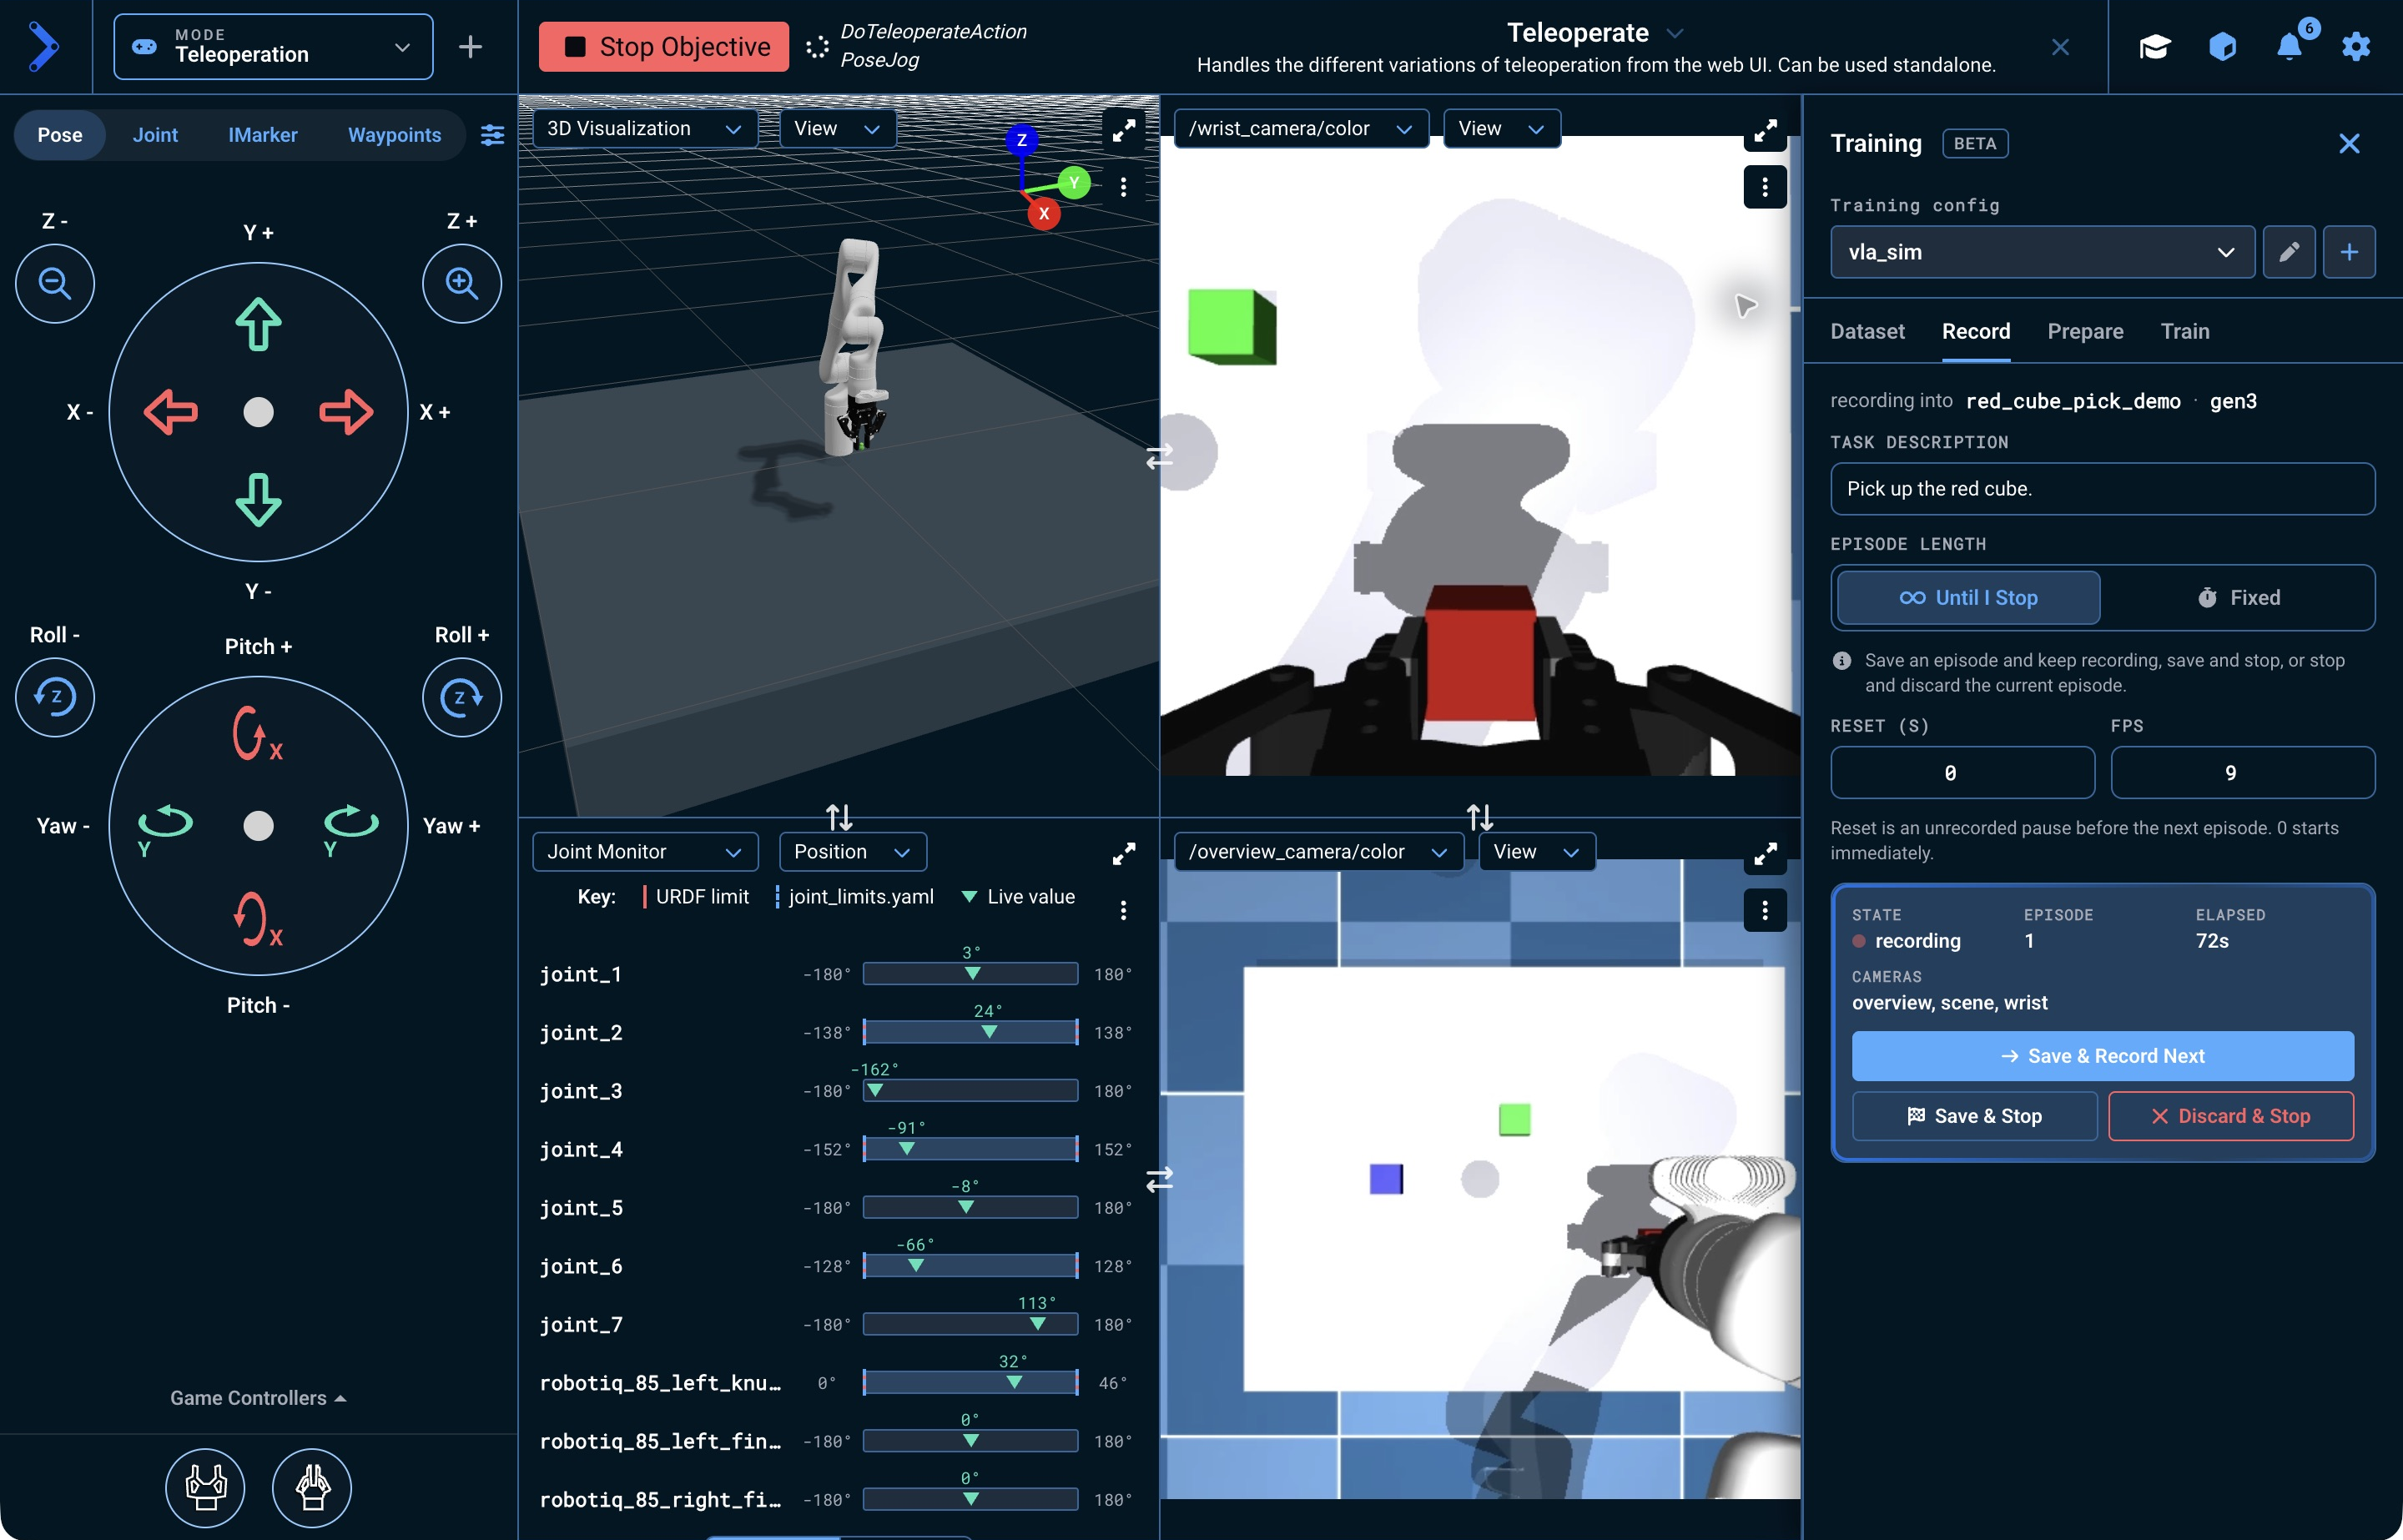Image resolution: width=2403 pixels, height=1540 pixels.
Task: Click the Z- zoom-out jog button
Action: pyautogui.click(x=55, y=283)
